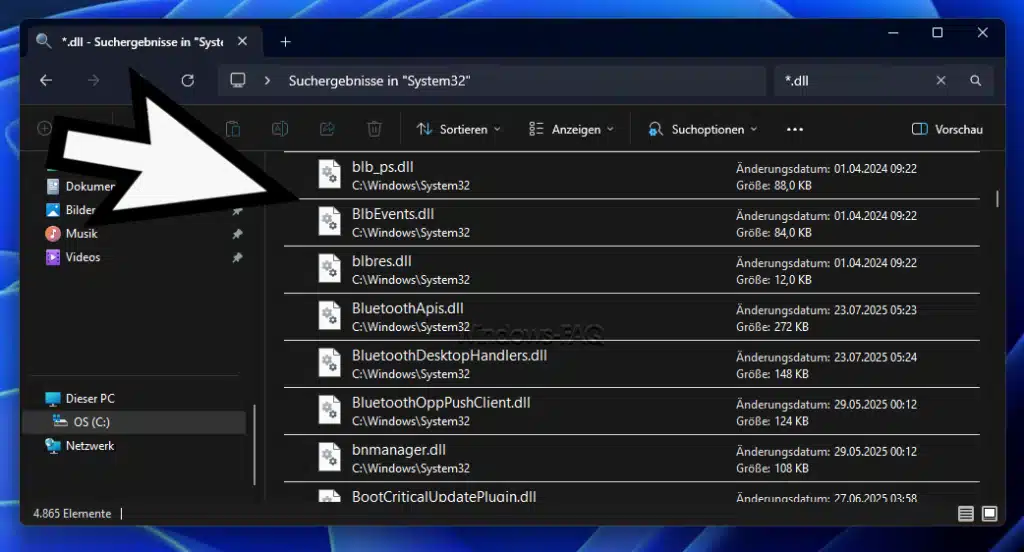
Task: Toggle the Vorschau preview pane
Action: (947, 129)
